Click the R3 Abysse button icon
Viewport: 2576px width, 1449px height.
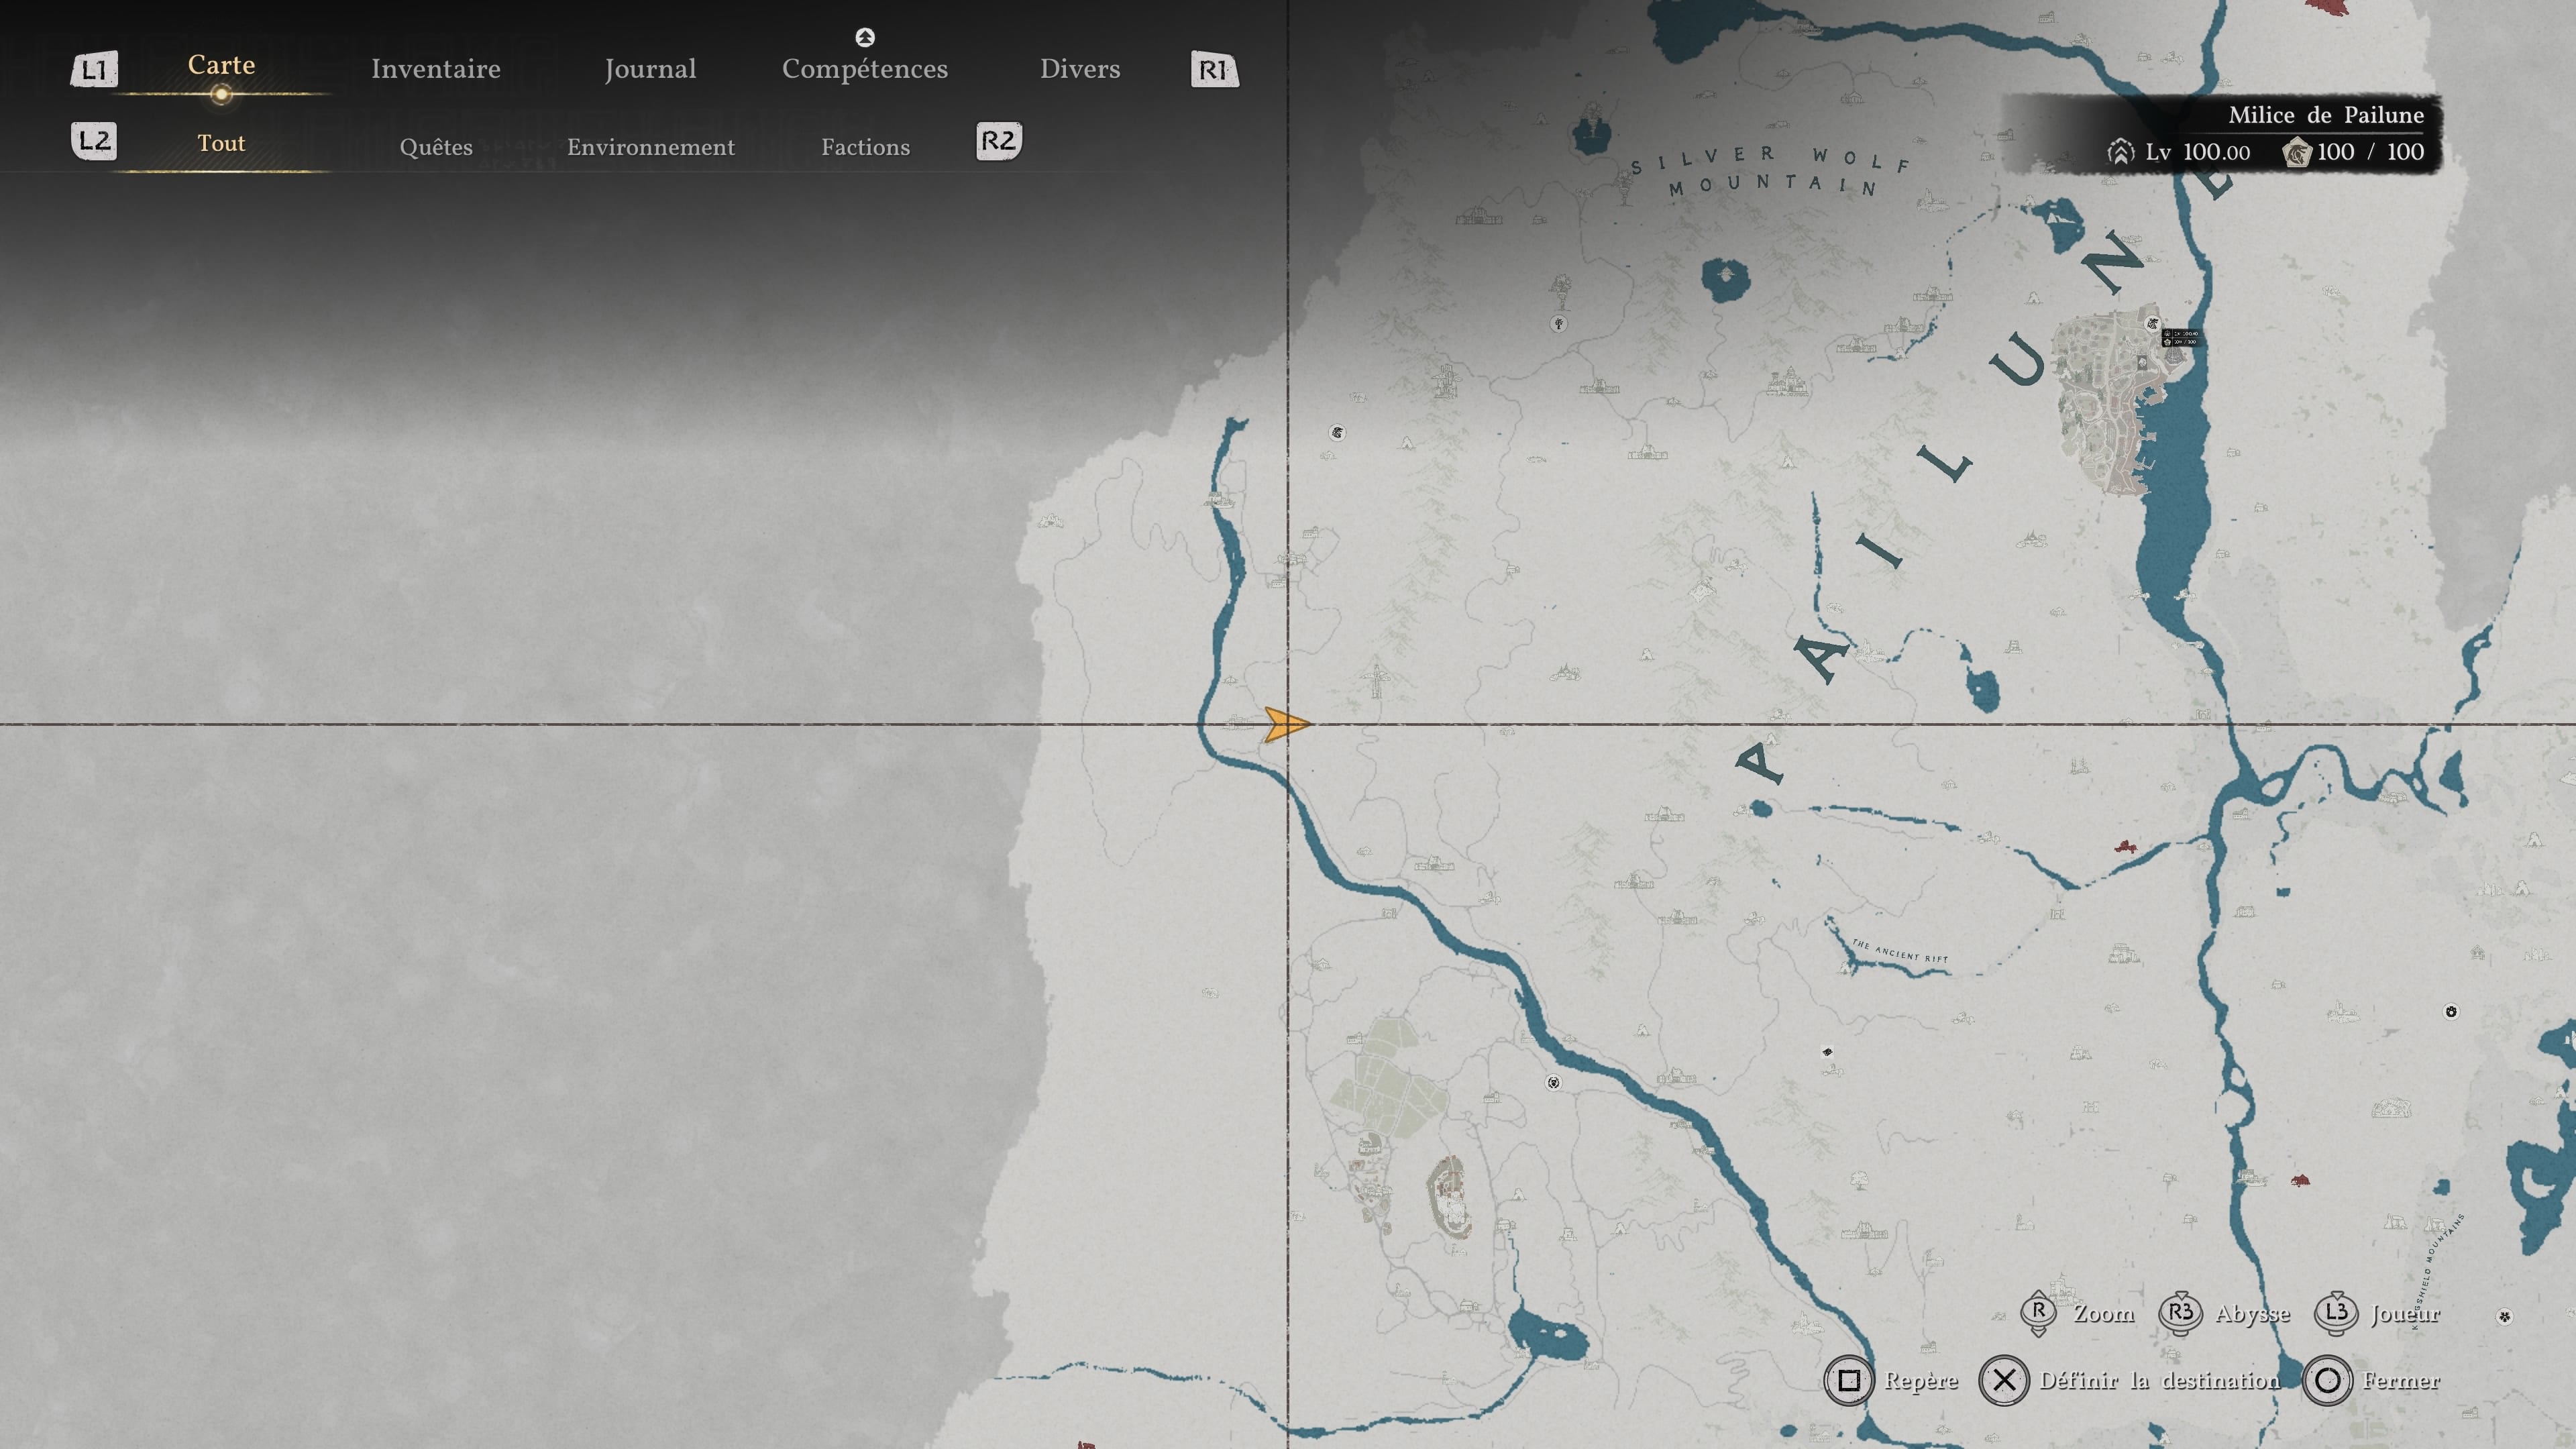tap(2181, 1313)
